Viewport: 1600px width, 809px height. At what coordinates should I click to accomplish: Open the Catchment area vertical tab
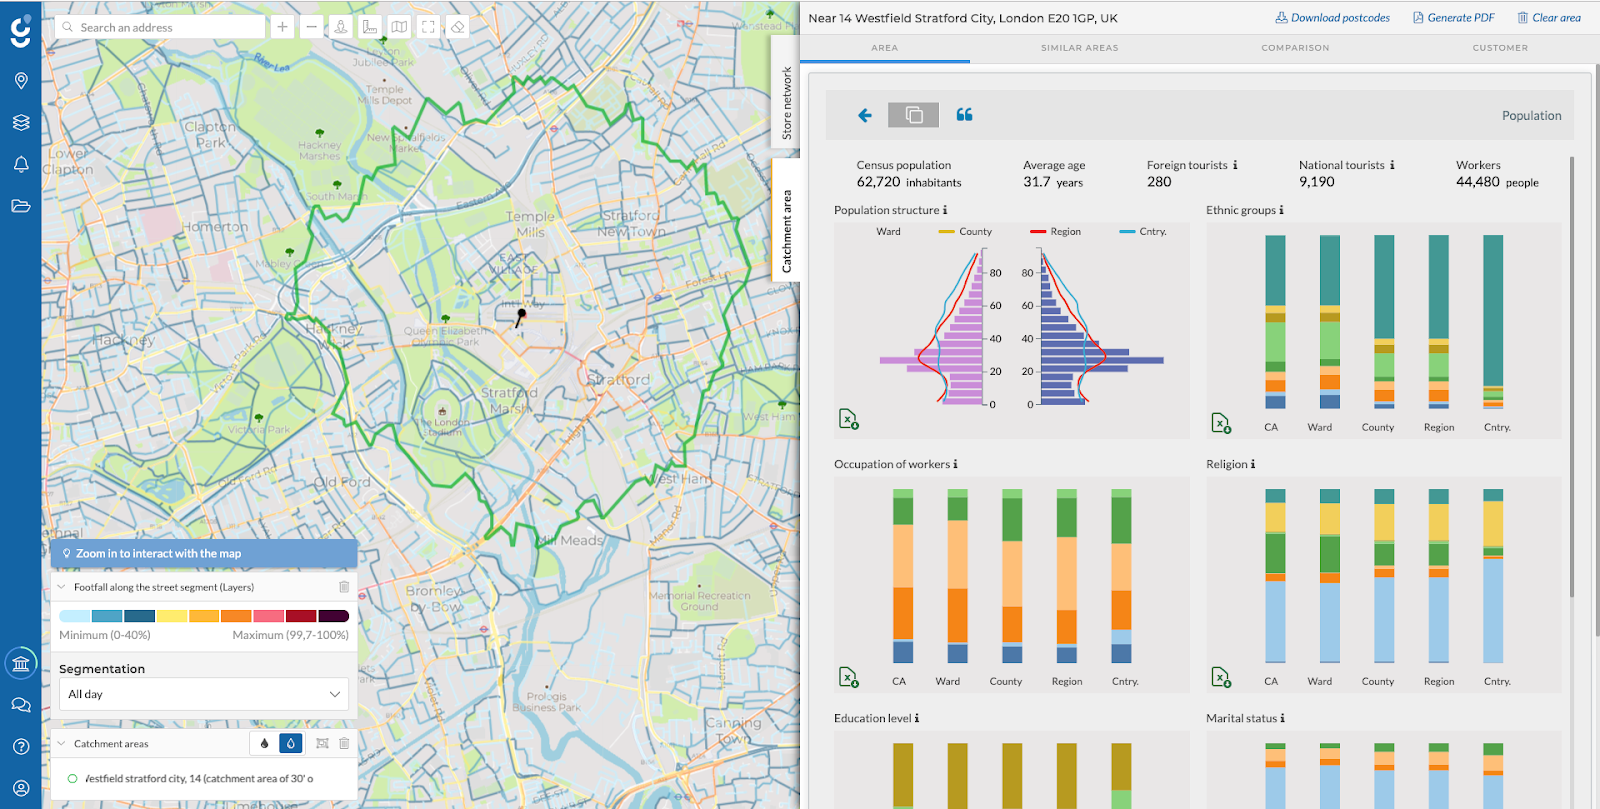point(787,231)
